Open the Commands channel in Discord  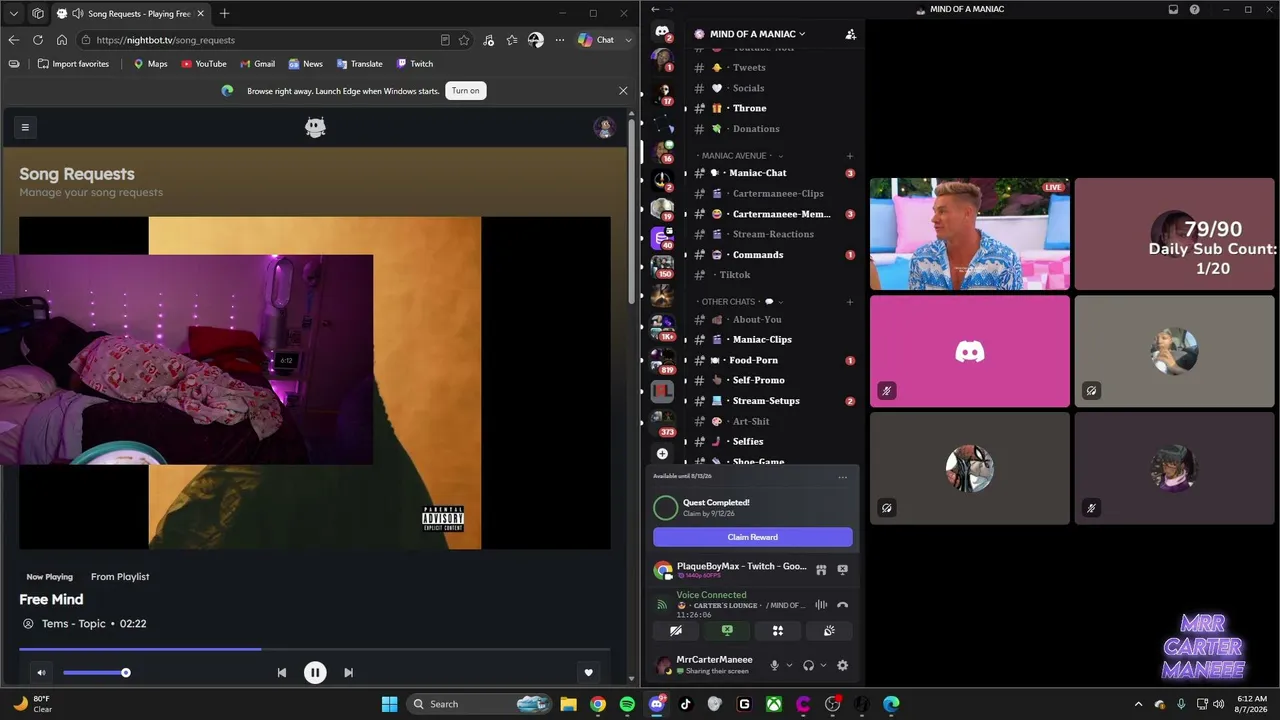[772, 255]
